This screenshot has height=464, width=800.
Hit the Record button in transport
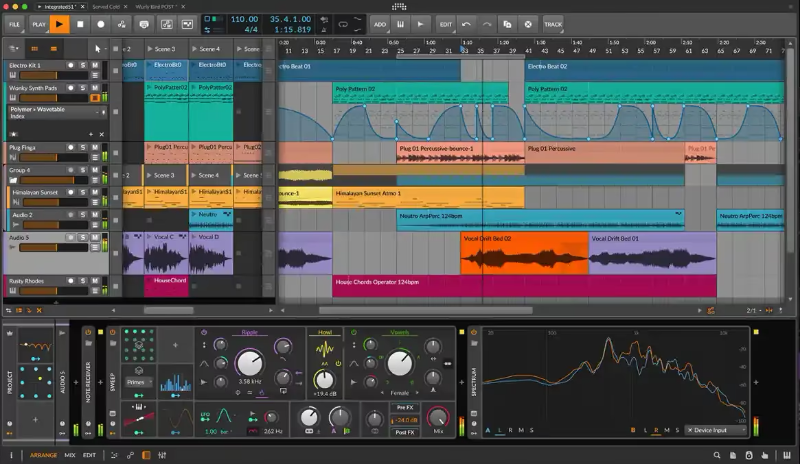(101, 24)
